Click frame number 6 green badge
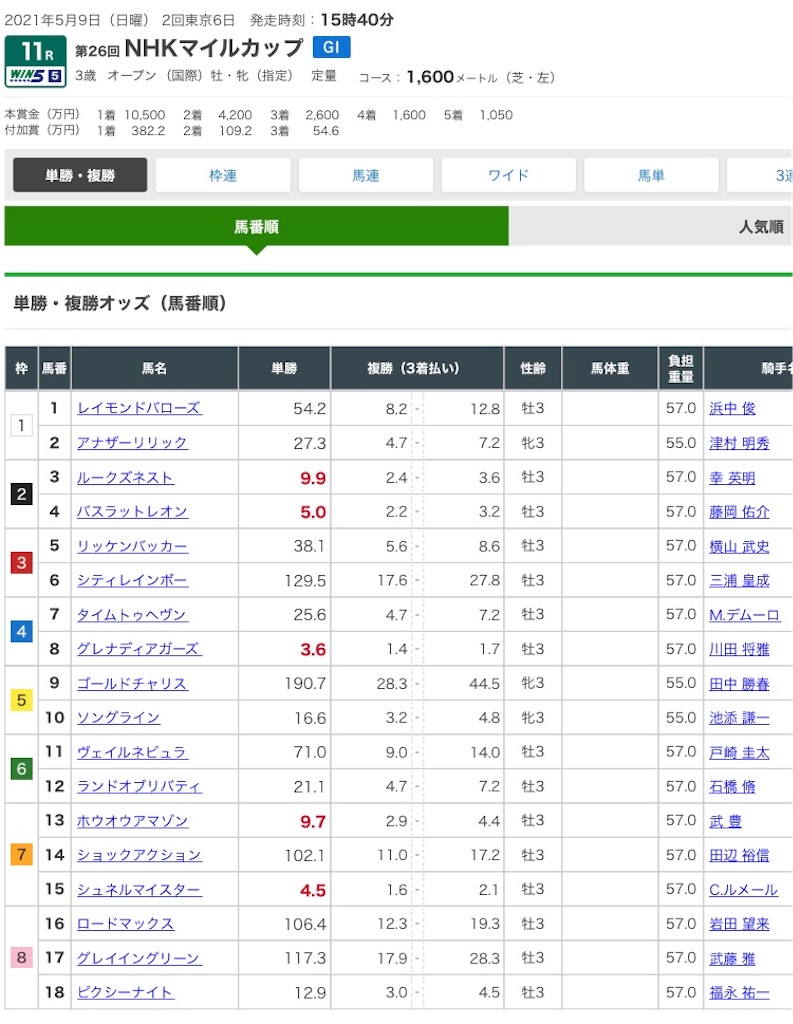 [x=22, y=769]
